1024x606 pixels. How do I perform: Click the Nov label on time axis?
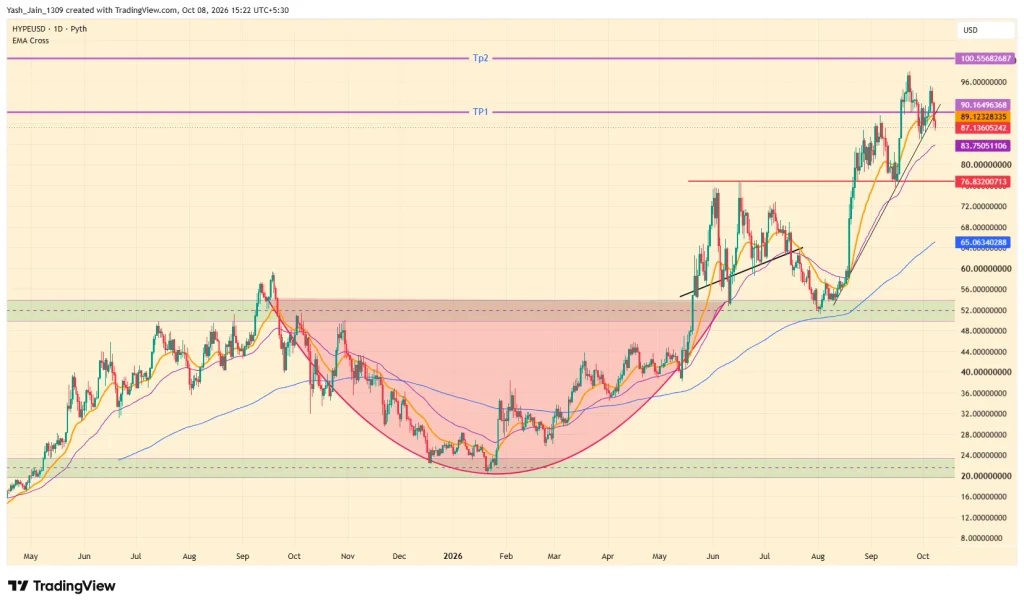(x=347, y=556)
